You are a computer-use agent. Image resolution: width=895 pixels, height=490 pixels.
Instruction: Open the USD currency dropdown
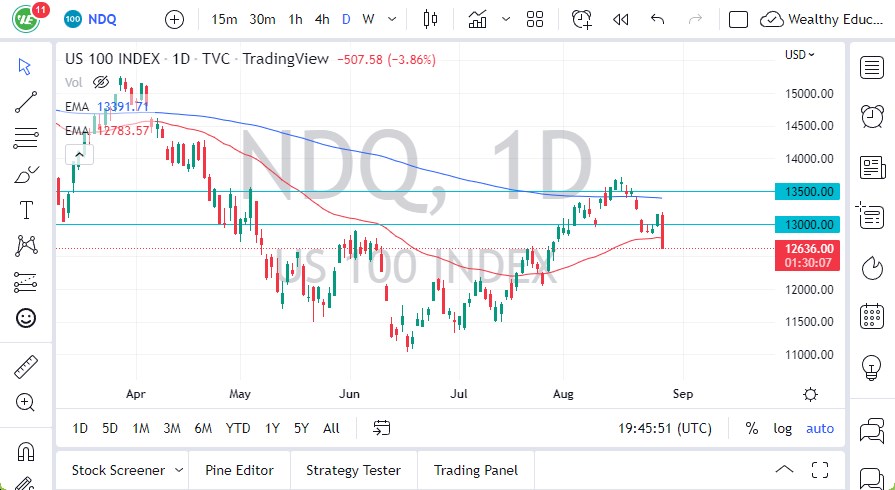(800, 55)
